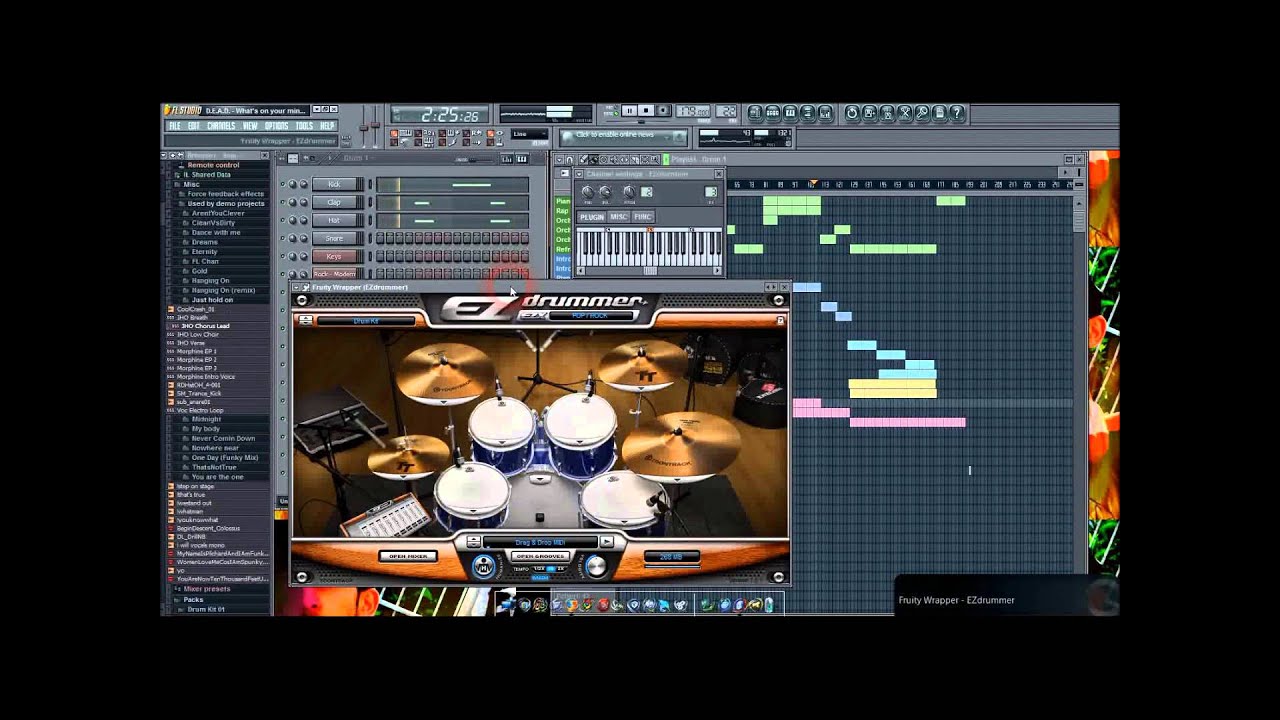Viewport: 1280px width, 720px height.
Task: Open the Line snap dropdown
Action: [x=529, y=134]
